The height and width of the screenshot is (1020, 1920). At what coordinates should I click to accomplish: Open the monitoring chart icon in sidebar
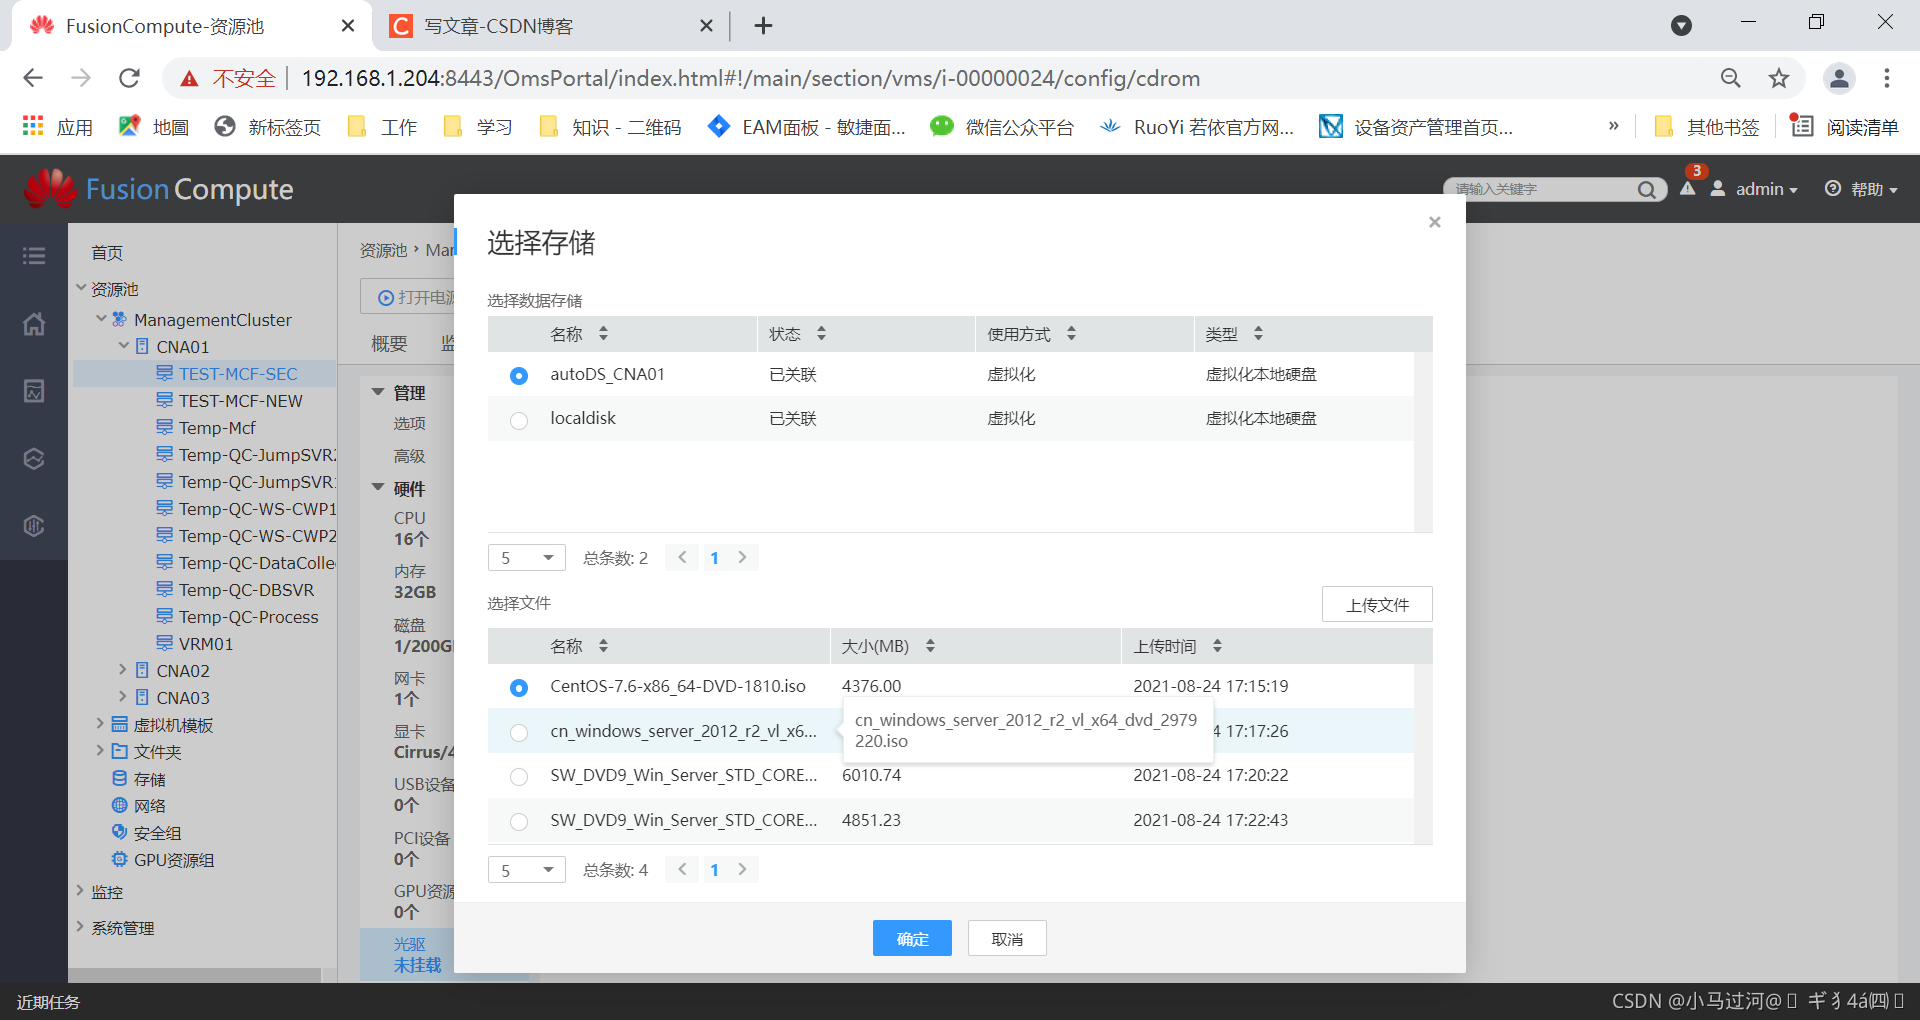click(x=33, y=391)
